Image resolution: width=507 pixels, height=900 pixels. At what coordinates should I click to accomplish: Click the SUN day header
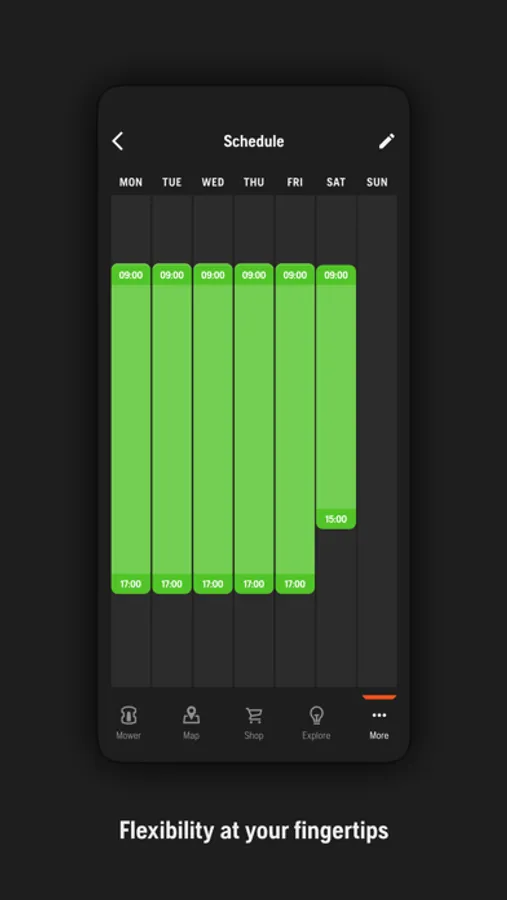[377, 183]
